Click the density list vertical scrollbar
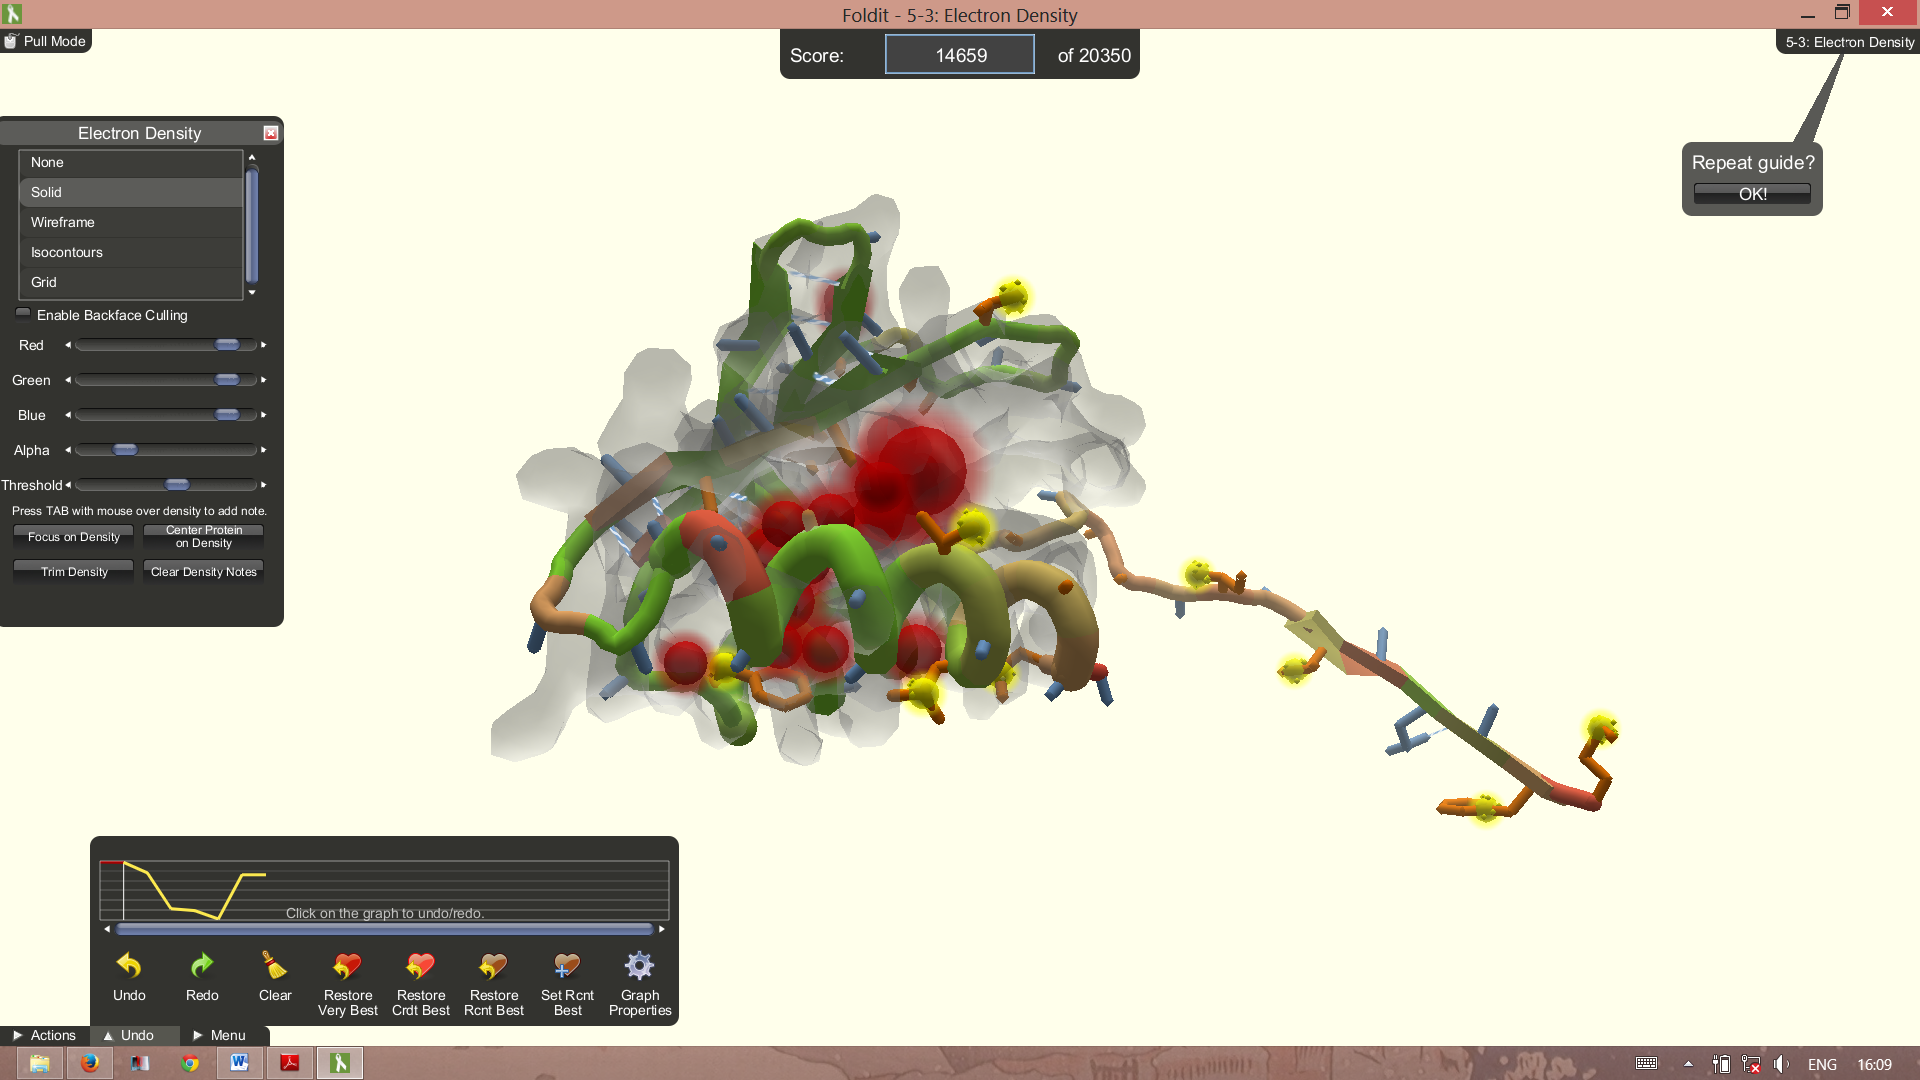Image resolution: width=1920 pixels, height=1080 pixels. 252,225
